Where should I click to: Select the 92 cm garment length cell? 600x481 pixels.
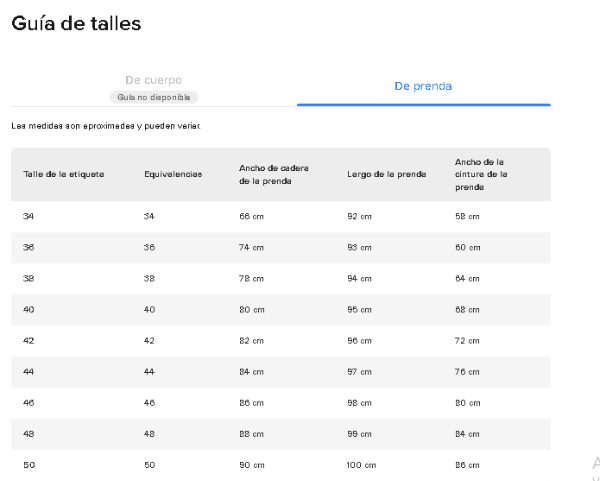[358, 216]
